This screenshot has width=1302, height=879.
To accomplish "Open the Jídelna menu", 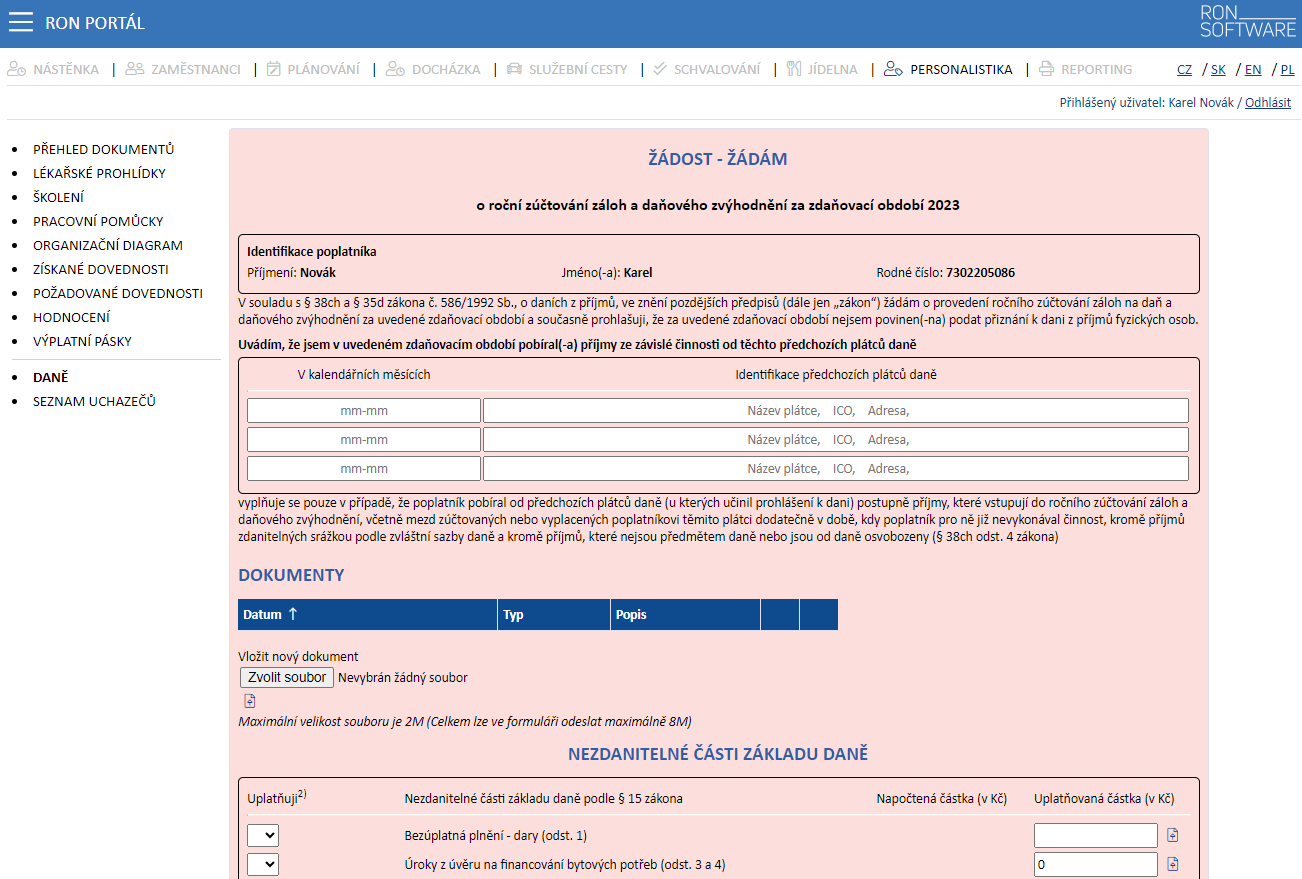I will coord(832,69).
